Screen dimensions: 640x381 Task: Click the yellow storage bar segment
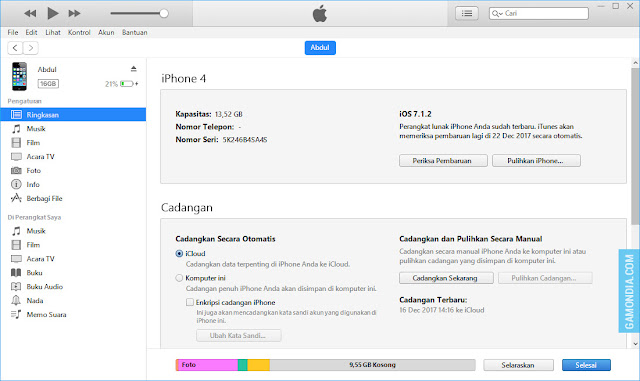(x=258, y=365)
